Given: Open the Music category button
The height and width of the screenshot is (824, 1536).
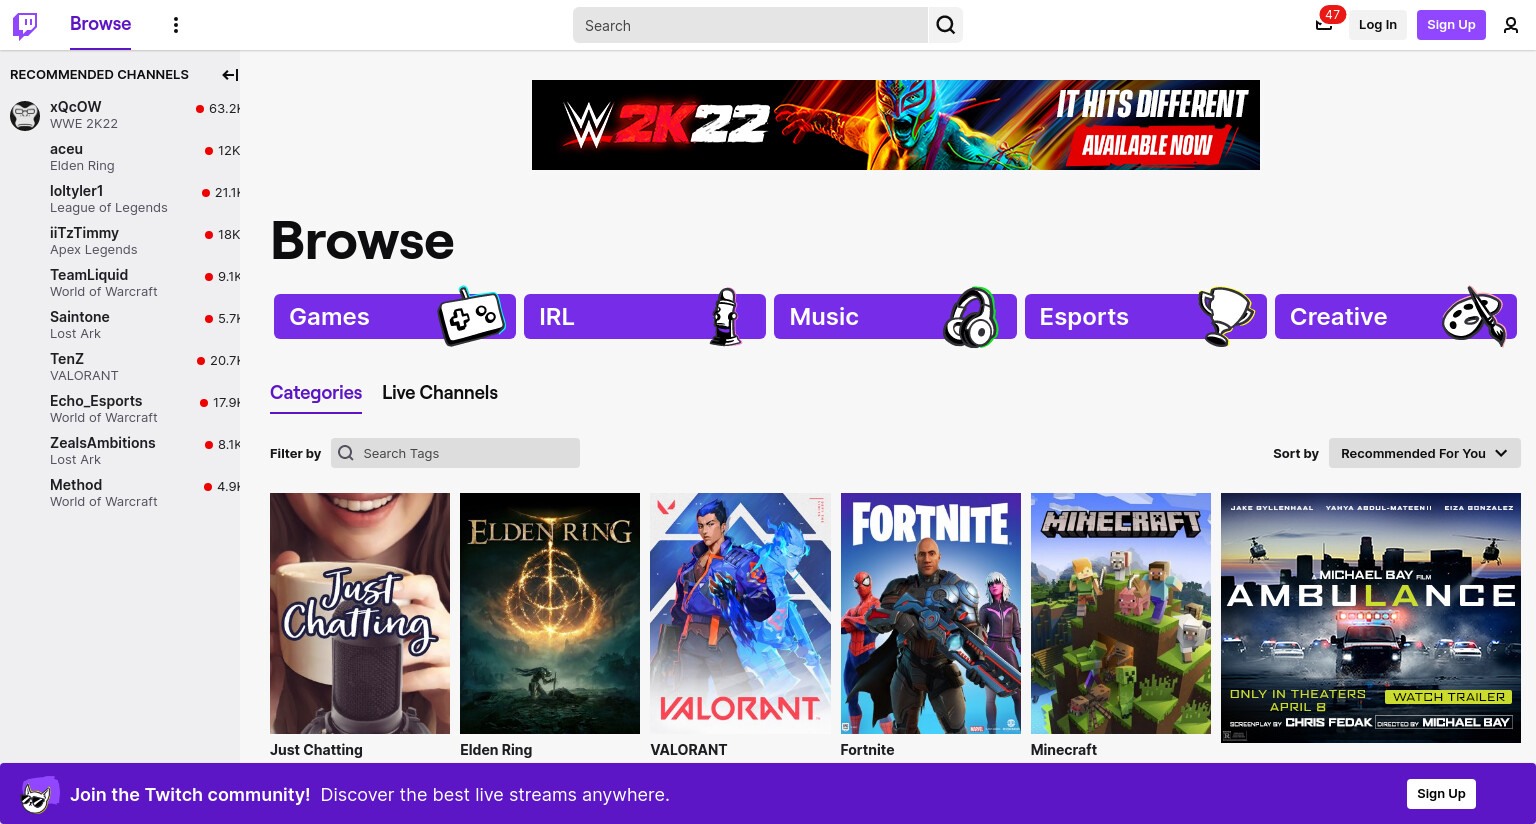Looking at the screenshot, I should (x=895, y=317).
